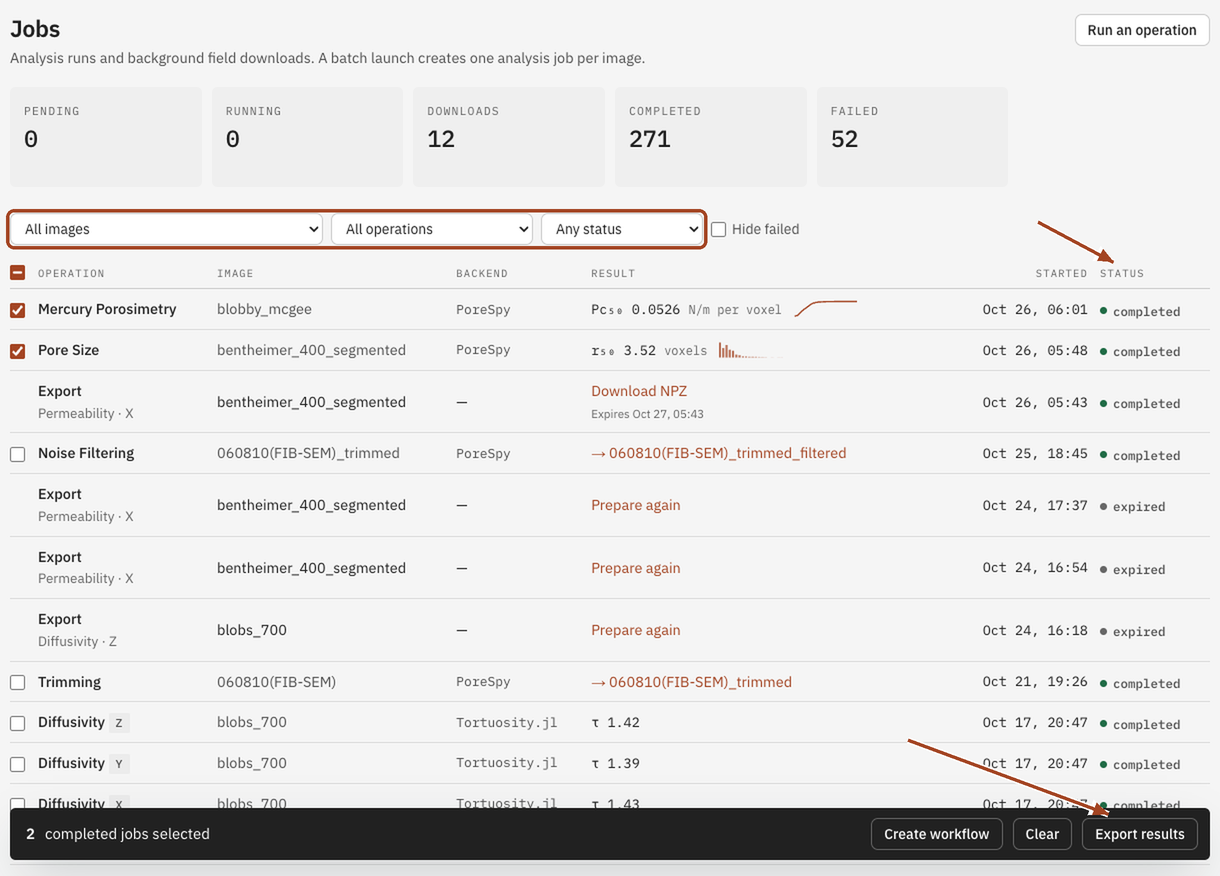Click the Running count card
Screen dimensions: 1220x876
coord(307,136)
